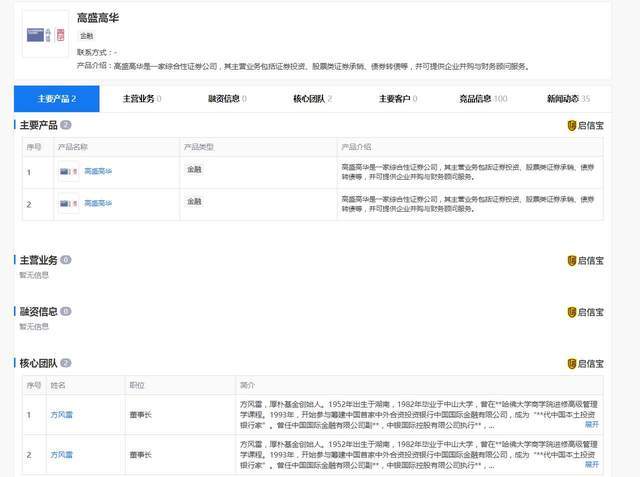The width and height of the screenshot is (640, 477).
Task: Click product logo thumbnail in row 1
Action: coord(69,172)
